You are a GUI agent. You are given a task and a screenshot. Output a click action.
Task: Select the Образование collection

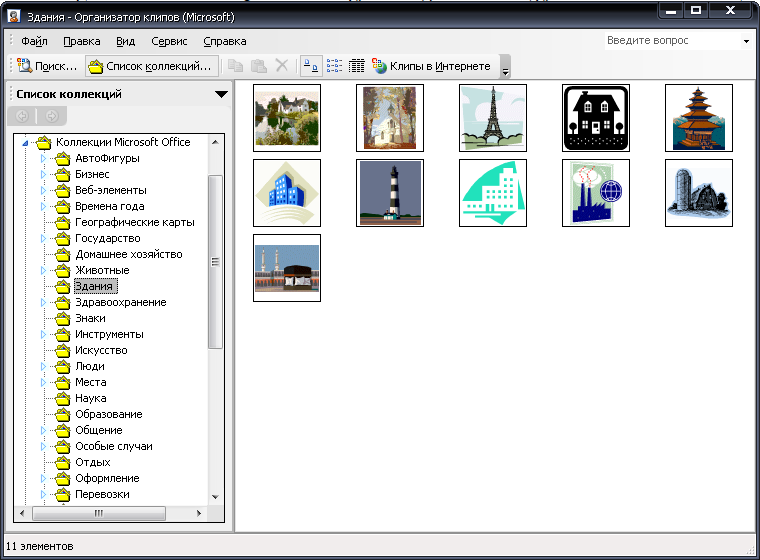109,414
